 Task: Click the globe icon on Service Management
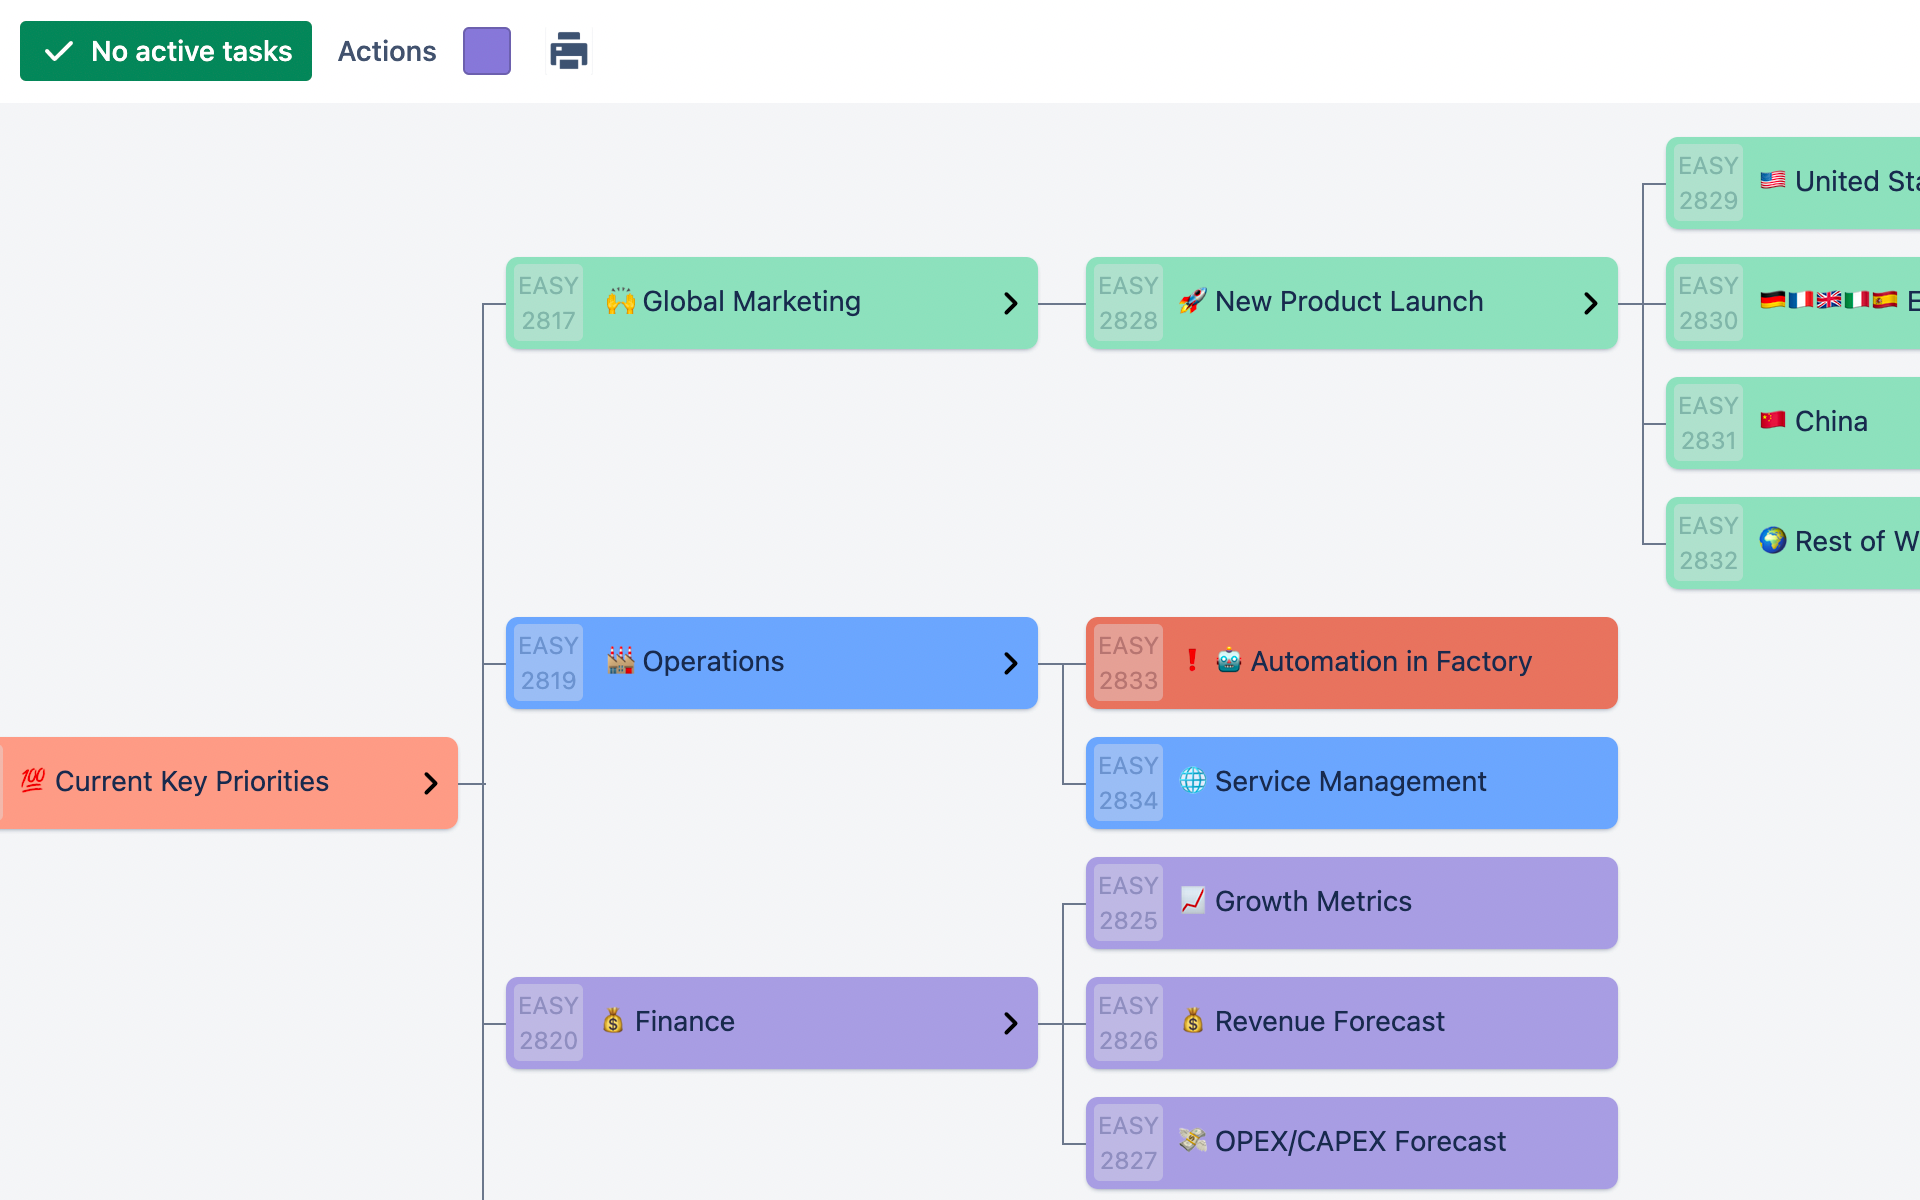click(1193, 781)
